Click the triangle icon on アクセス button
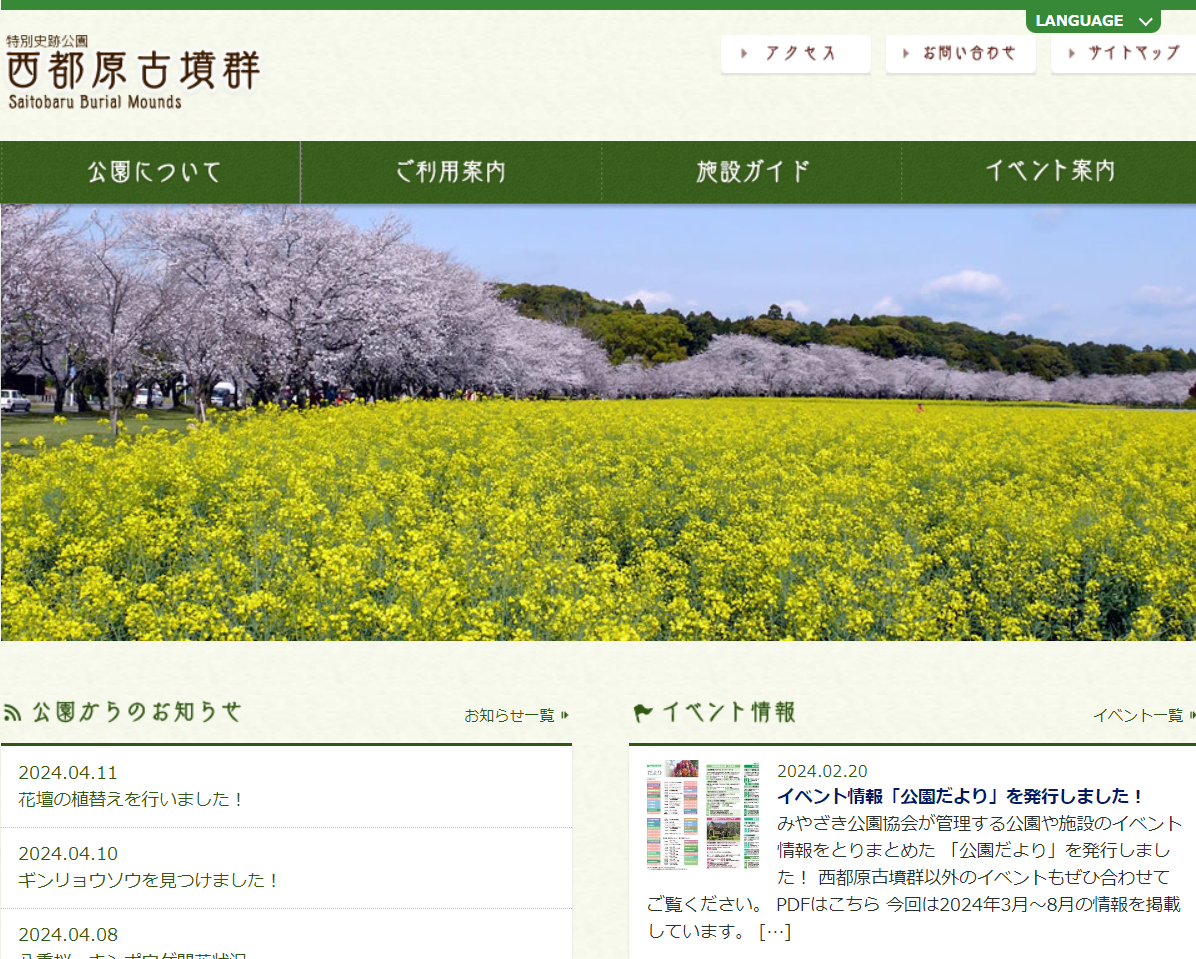This screenshot has width=1196, height=959. pos(745,54)
